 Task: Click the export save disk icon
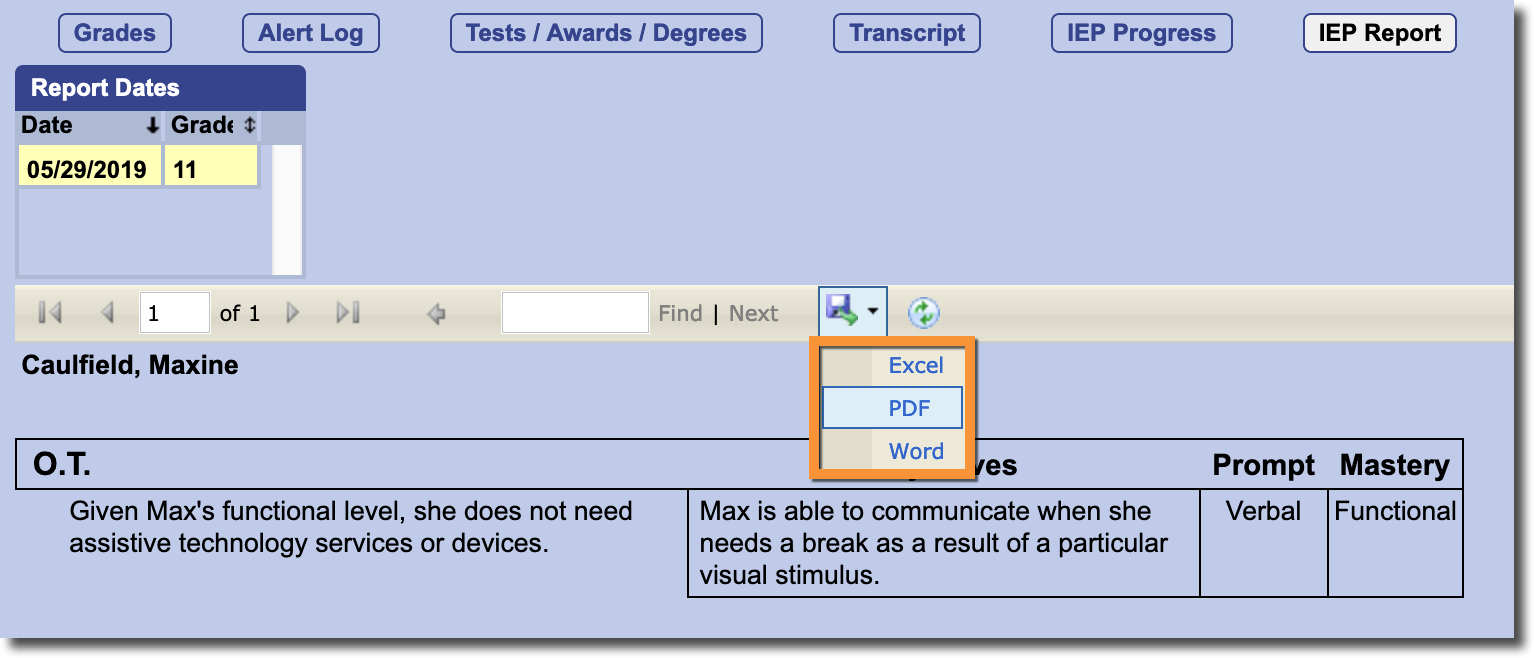coord(841,312)
